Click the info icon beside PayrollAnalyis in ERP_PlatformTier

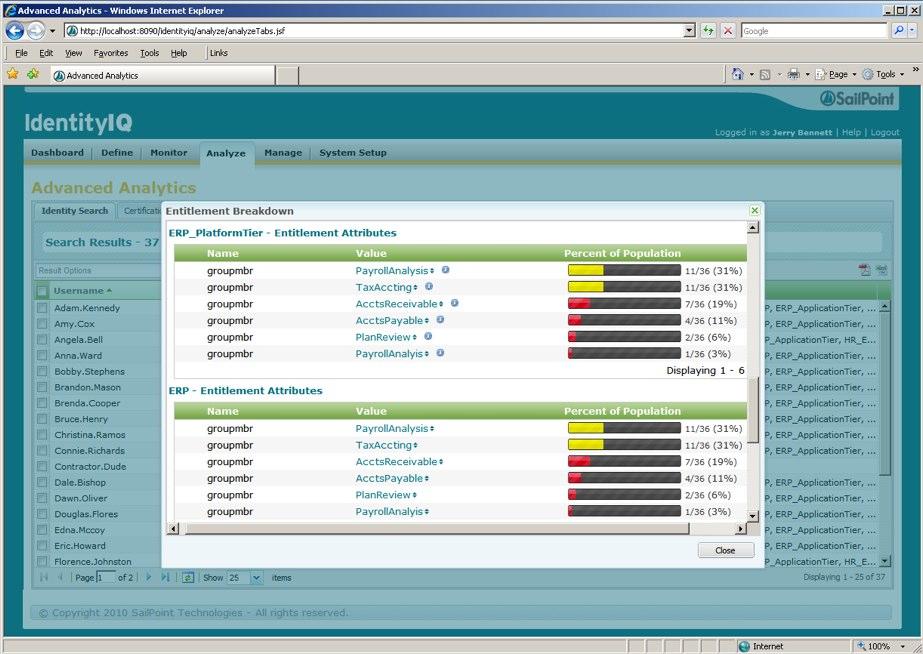[440, 353]
